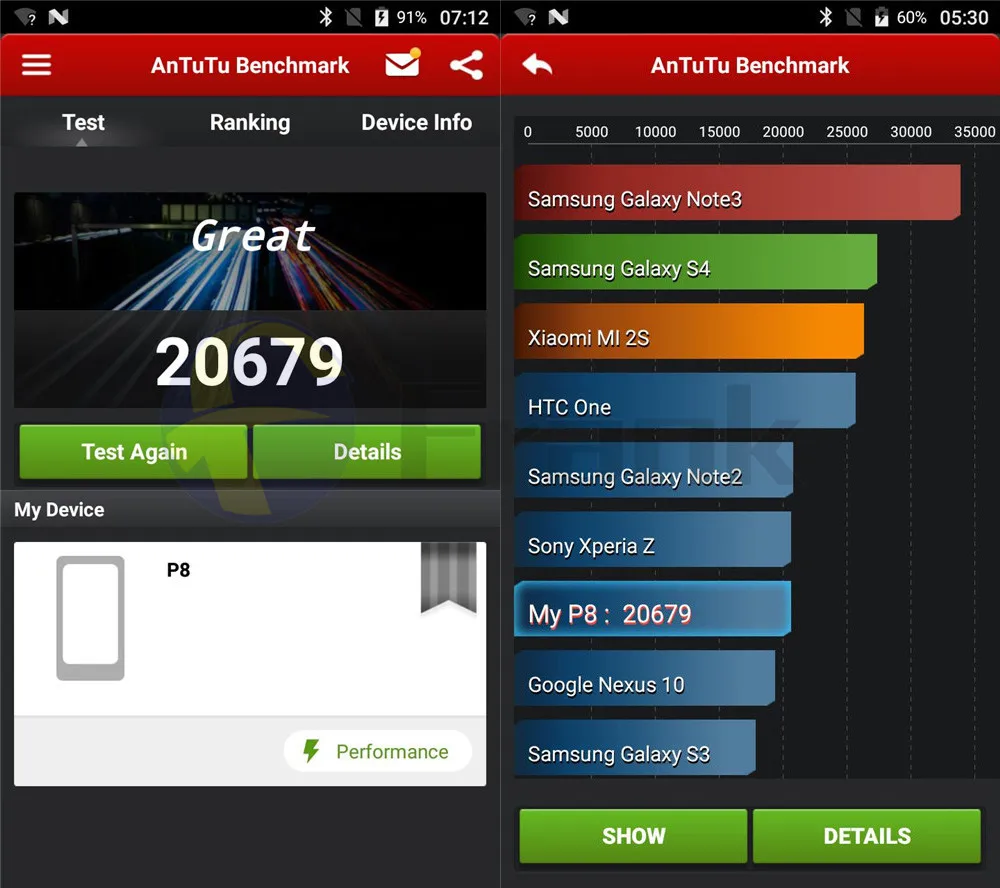Image resolution: width=1000 pixels, height=888 pixels.
Task: Tap the N notification icon, right screen
Action: 558,17
